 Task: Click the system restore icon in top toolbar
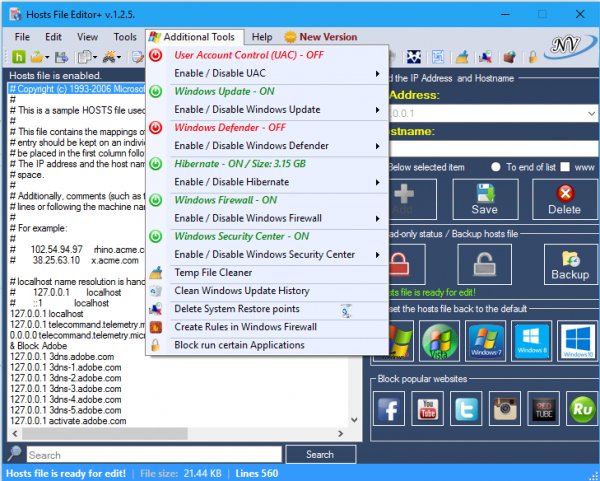[485, 57]
